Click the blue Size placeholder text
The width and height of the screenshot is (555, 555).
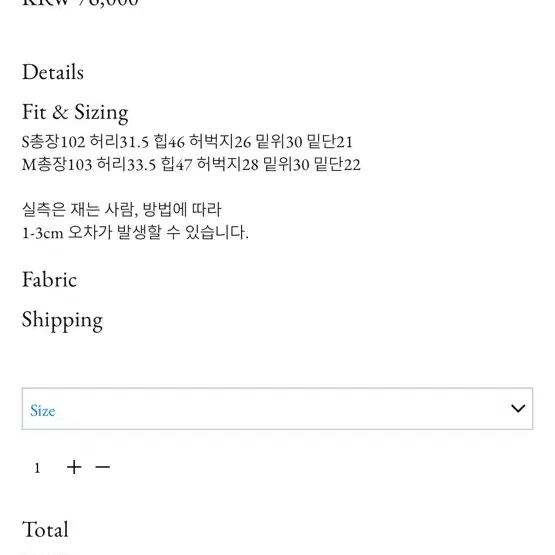42,411
